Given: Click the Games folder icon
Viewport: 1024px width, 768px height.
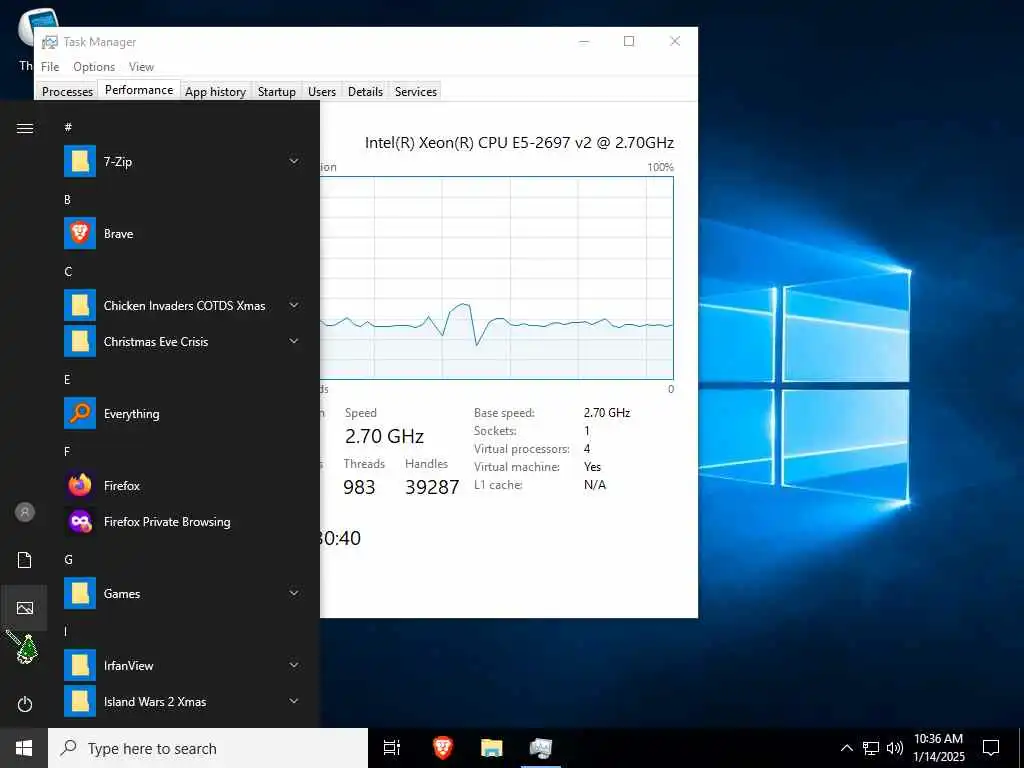Looking at the screenshot, I should tap(80, 593).
